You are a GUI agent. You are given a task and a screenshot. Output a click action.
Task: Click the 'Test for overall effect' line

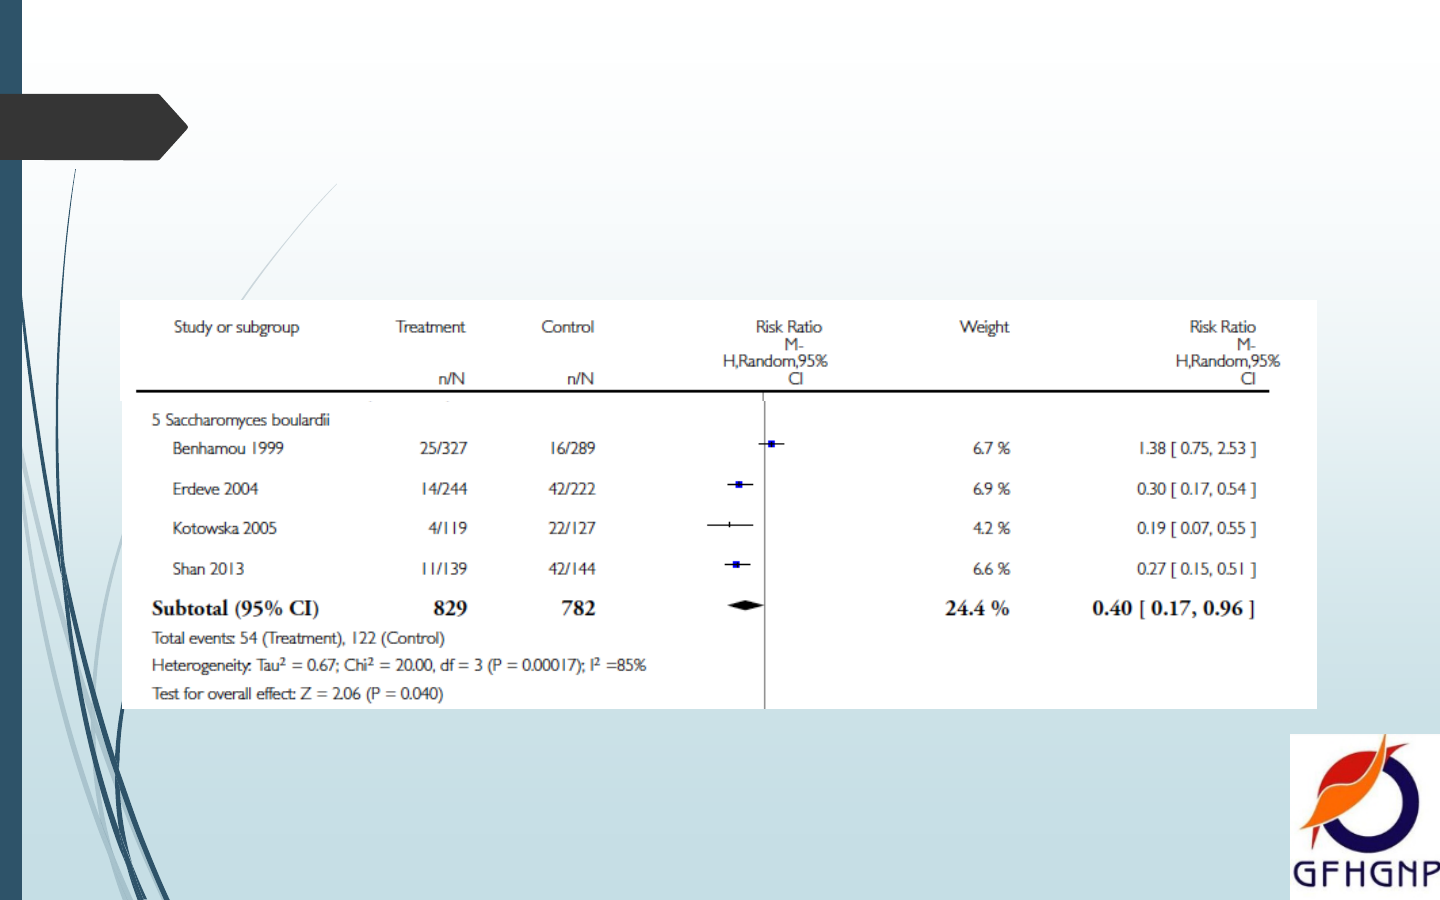point(297,693)
